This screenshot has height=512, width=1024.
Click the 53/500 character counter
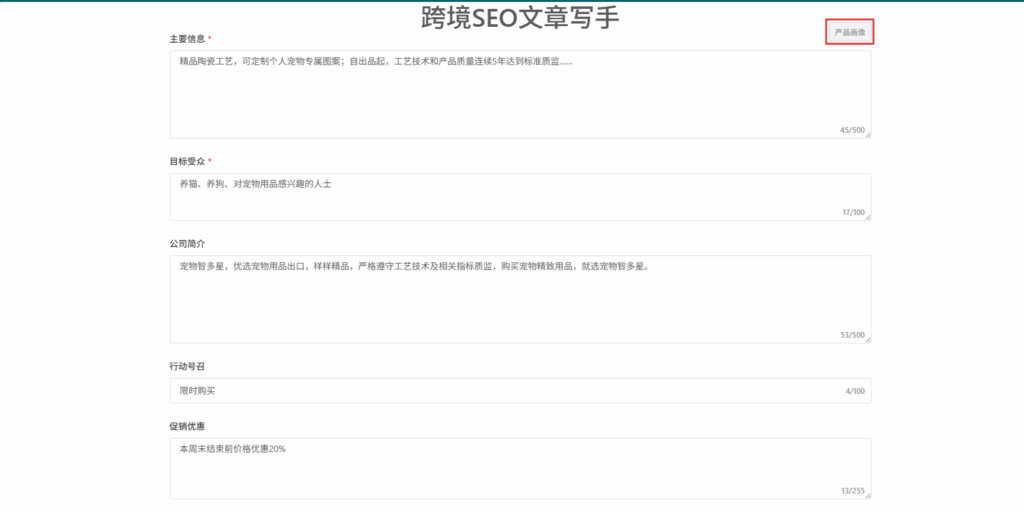coord(851,335)
